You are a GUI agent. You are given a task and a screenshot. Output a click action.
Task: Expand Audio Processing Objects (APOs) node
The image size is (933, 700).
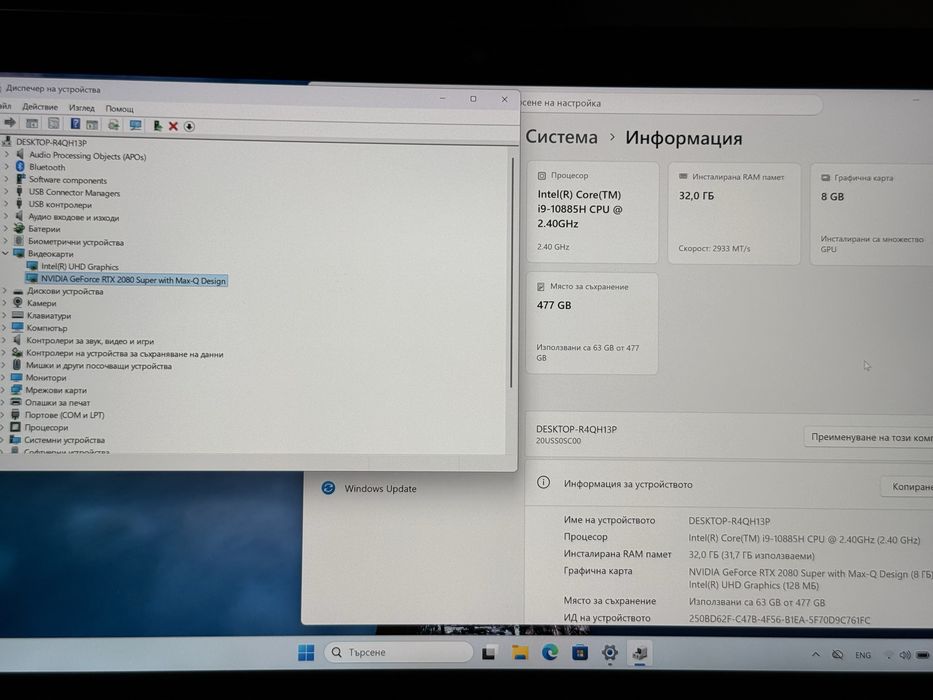click(7, 154)
